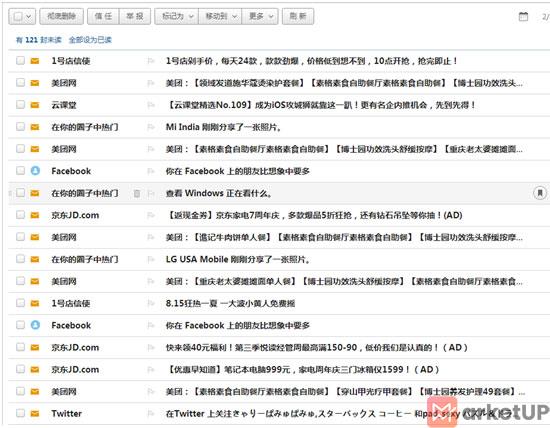This screenshot has height=428, width=550.
Task: Flag the Mi India email
Action: (151, 127)
